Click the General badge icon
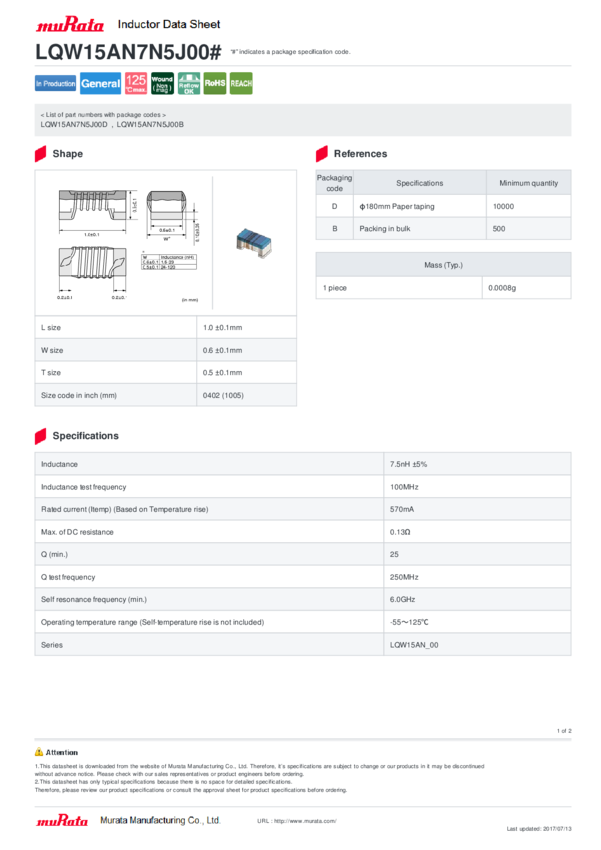601x850 pixels. 100,83
